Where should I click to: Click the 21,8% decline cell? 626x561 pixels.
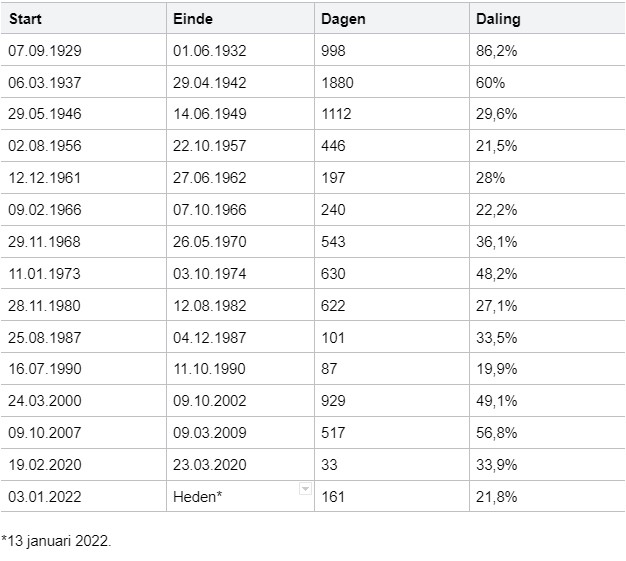(x=547, y=496)
